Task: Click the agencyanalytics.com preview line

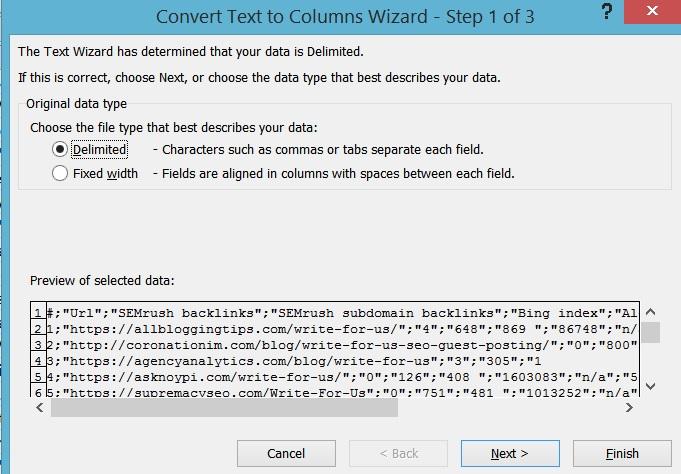Action: point(342,361)
